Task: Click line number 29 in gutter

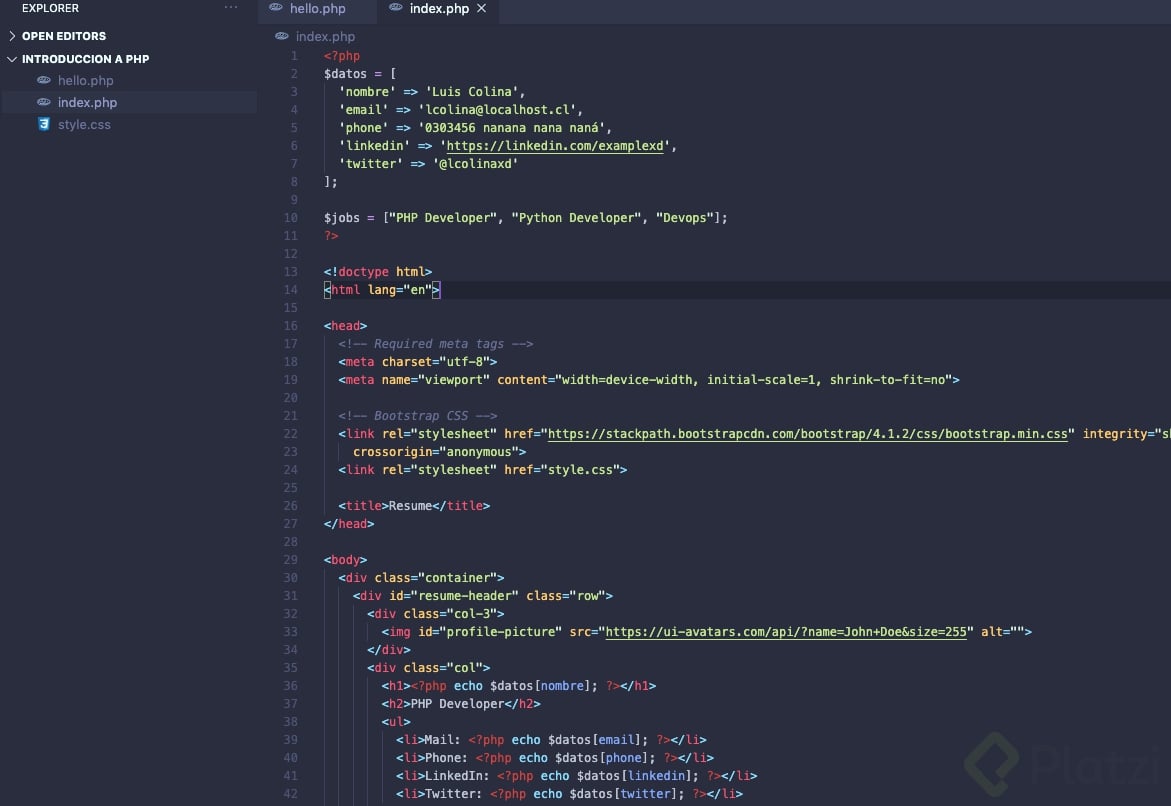Action: (x=291, y=559)
